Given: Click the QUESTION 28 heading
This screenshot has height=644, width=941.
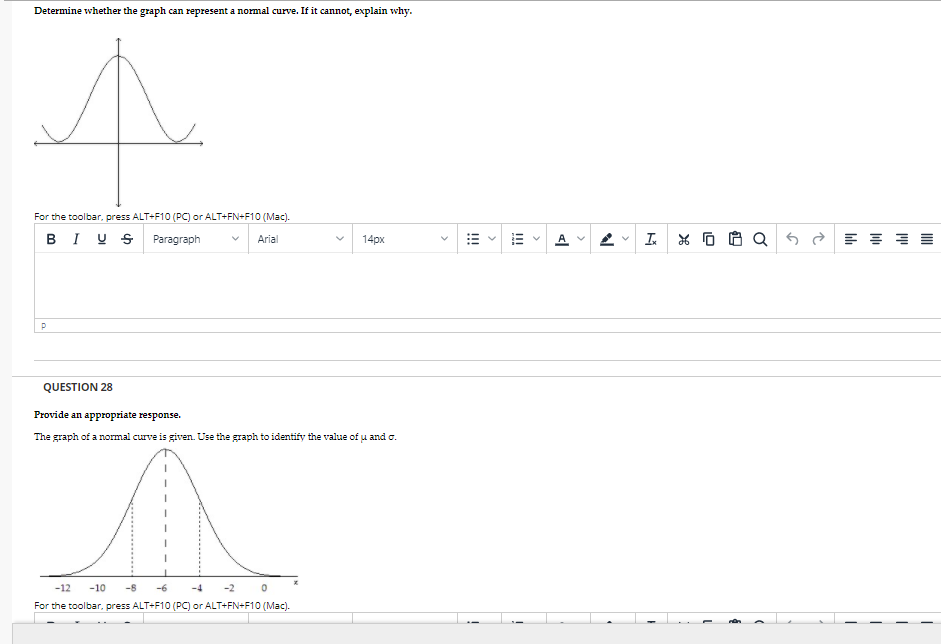Looking at the screenshot, I should (77, 387).
